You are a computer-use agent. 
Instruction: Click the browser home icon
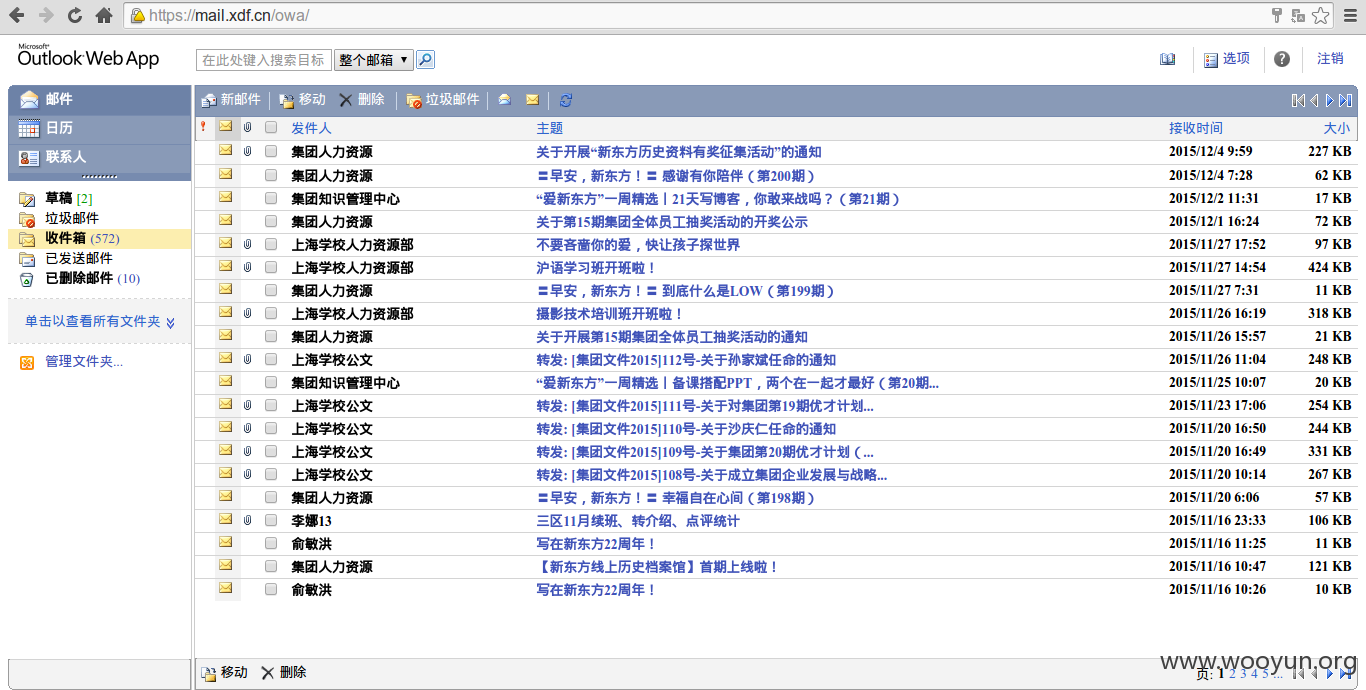[104, 15]
